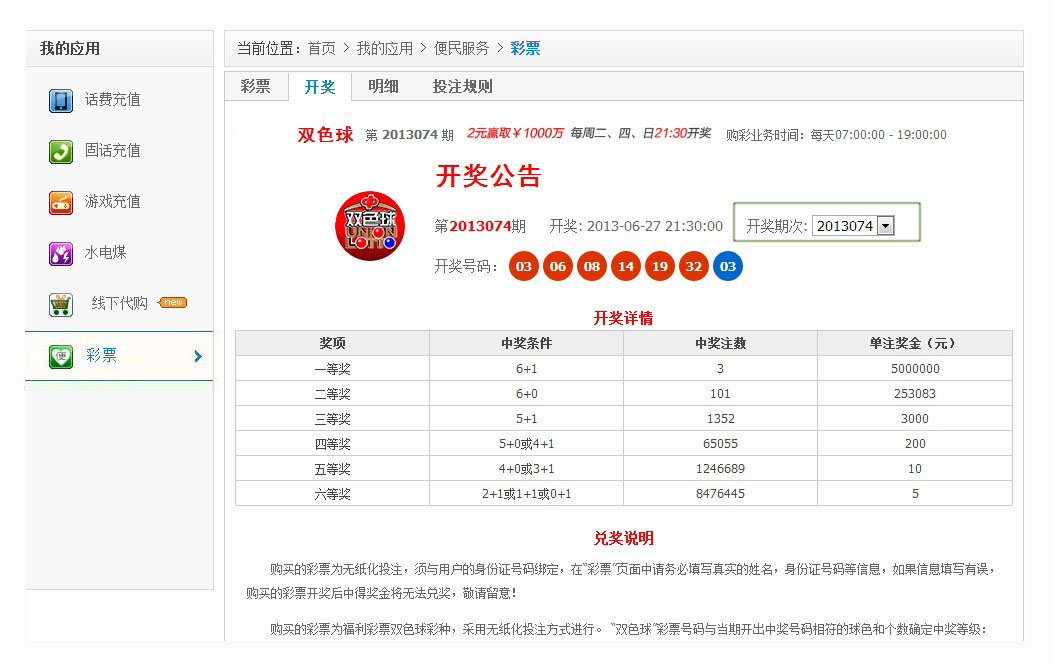Image resolution: width=1056 pixels, height=667 pixels.
Task: Click the blue ball number 03
Action: pyautogui.click(x=728, y=266)
